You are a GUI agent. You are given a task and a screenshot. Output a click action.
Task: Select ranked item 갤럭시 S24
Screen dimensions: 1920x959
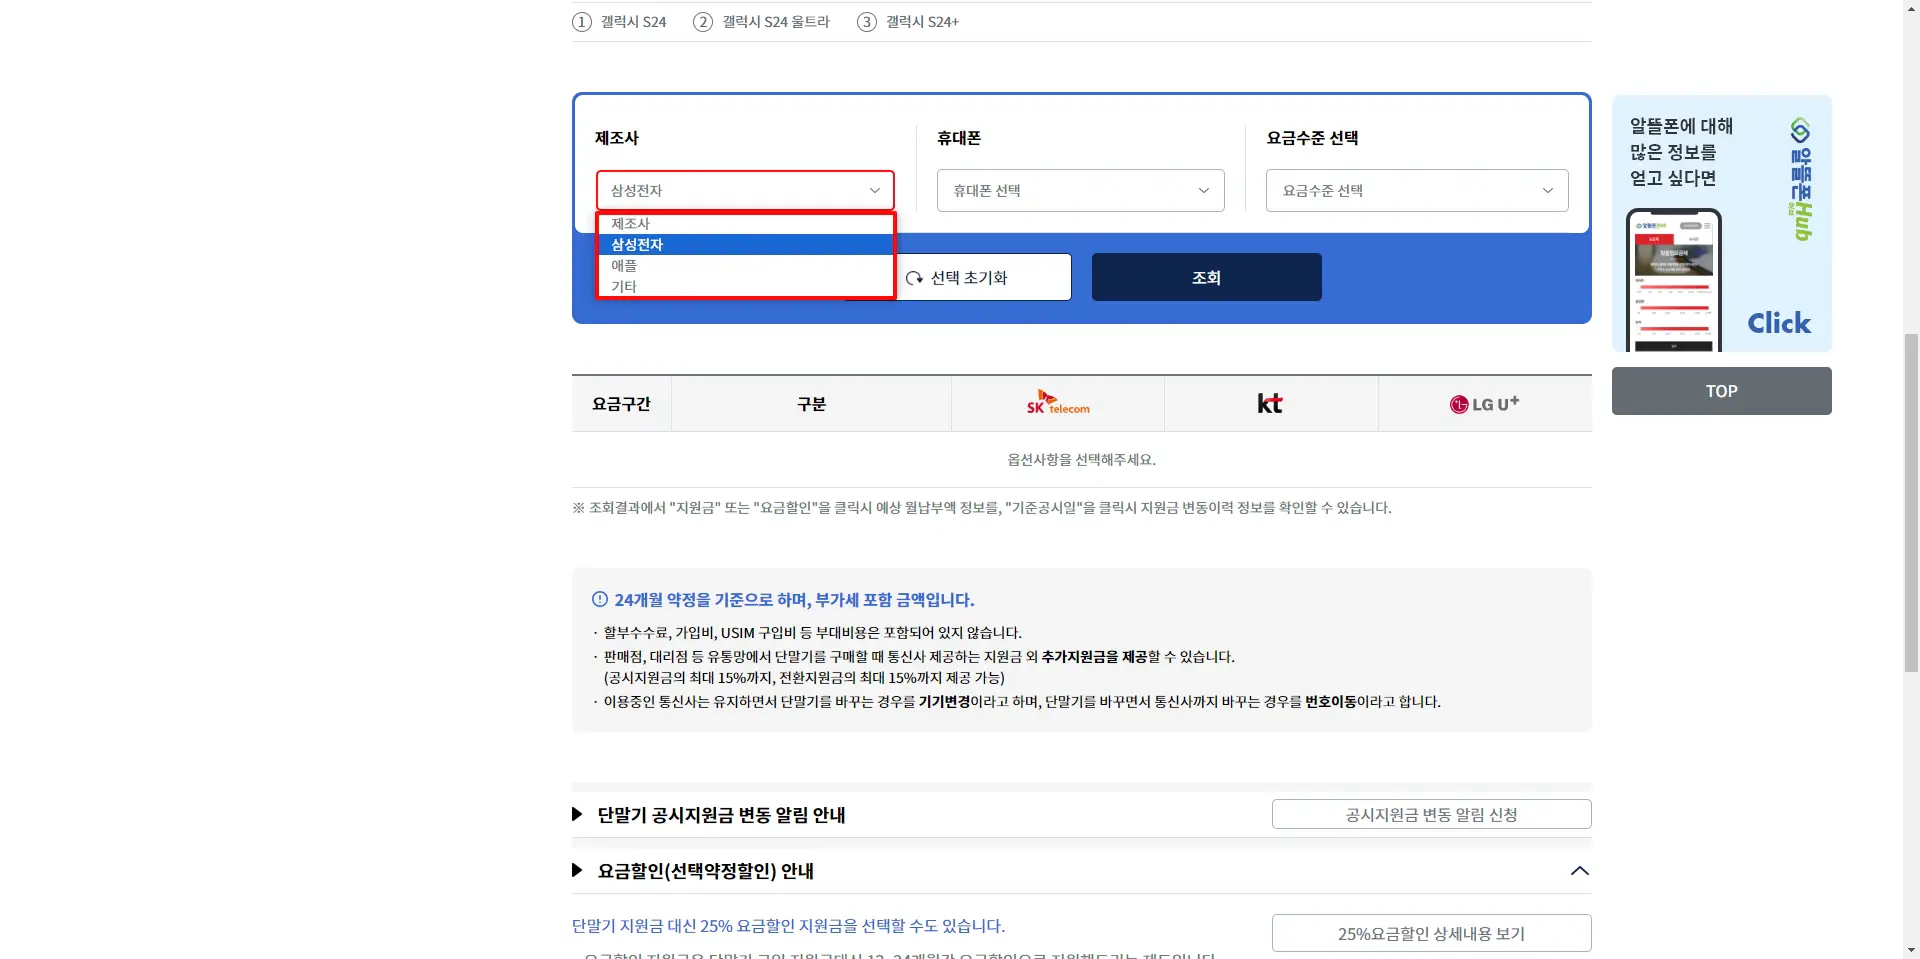[x=619, y=22]
